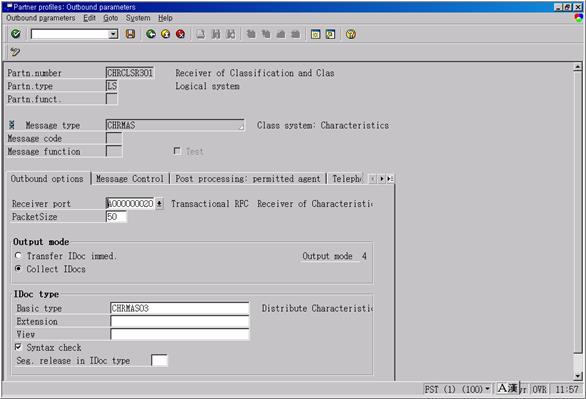
Task: Click the Message type field CHRMAS
Action: (175, 125)
